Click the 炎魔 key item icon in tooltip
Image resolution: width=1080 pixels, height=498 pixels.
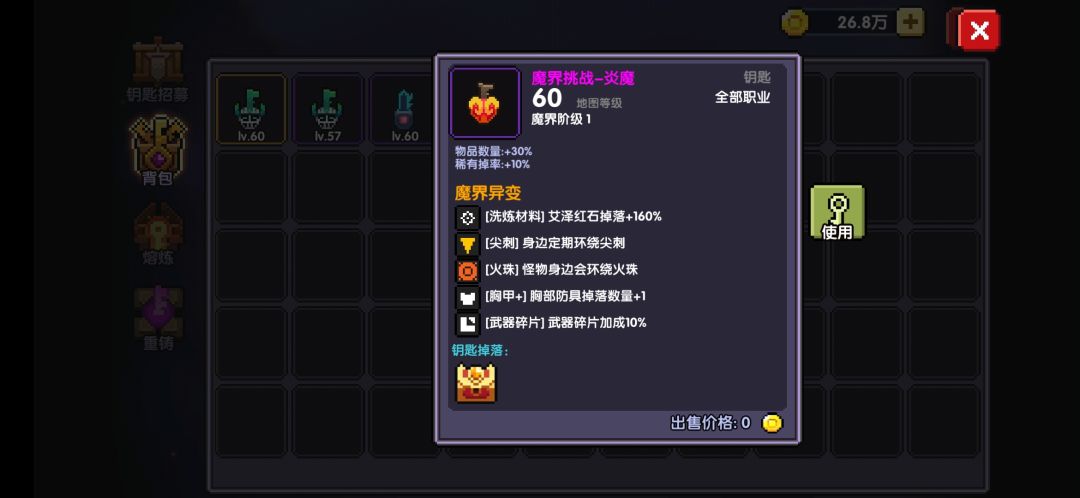click(485, 103)
